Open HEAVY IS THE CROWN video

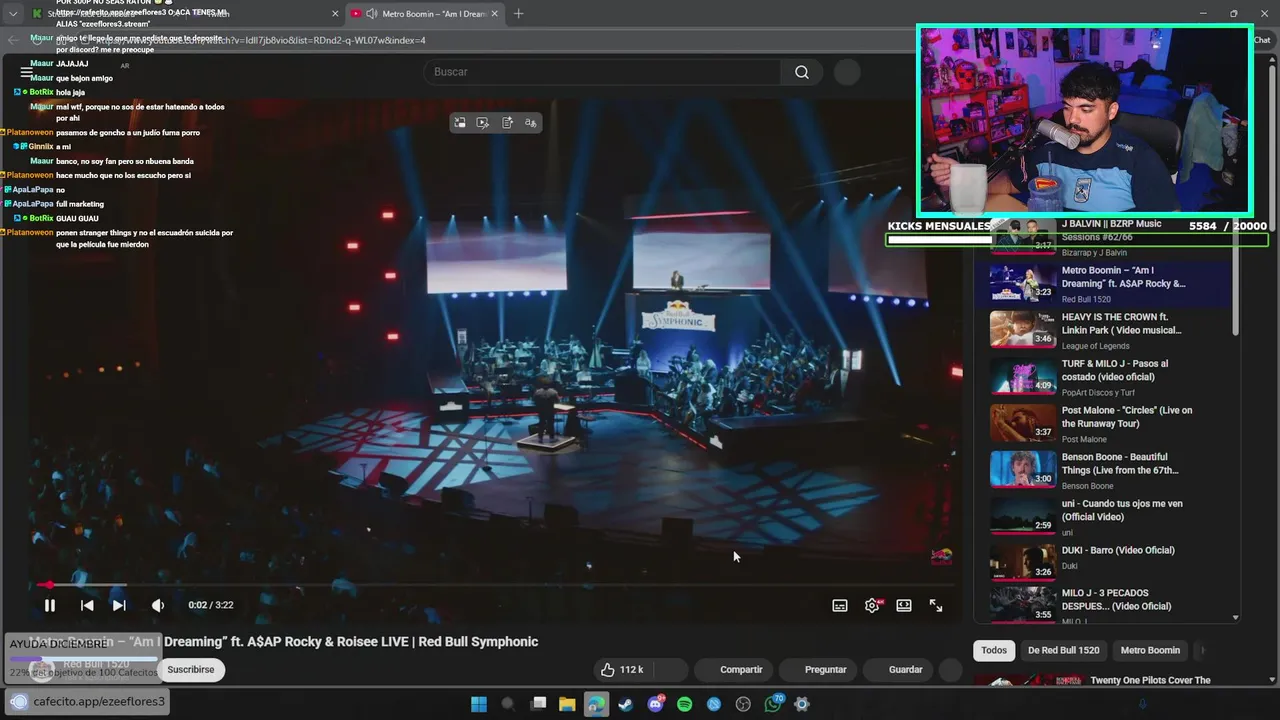pos(1104,330)
